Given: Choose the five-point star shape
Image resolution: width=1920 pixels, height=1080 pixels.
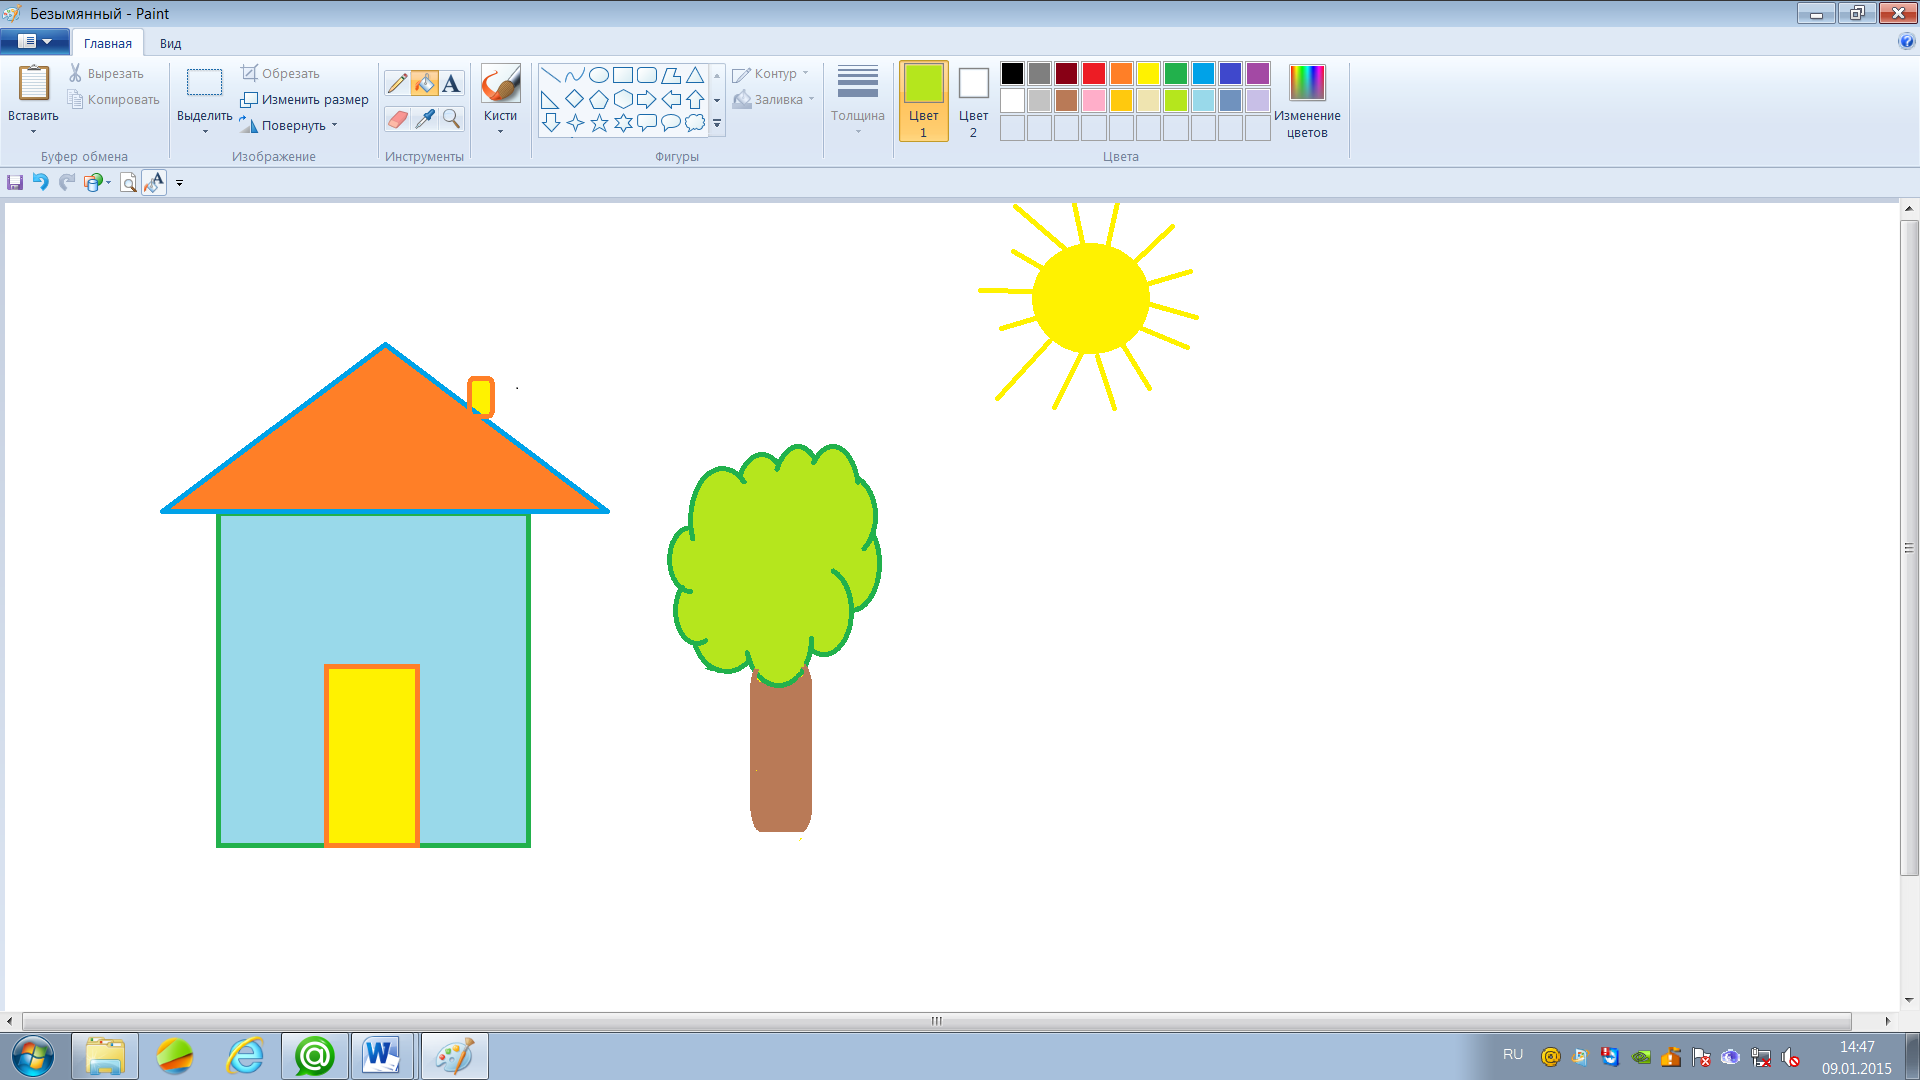Looking at the screenshot, I should pyautogui.click(x=599, y=123).
